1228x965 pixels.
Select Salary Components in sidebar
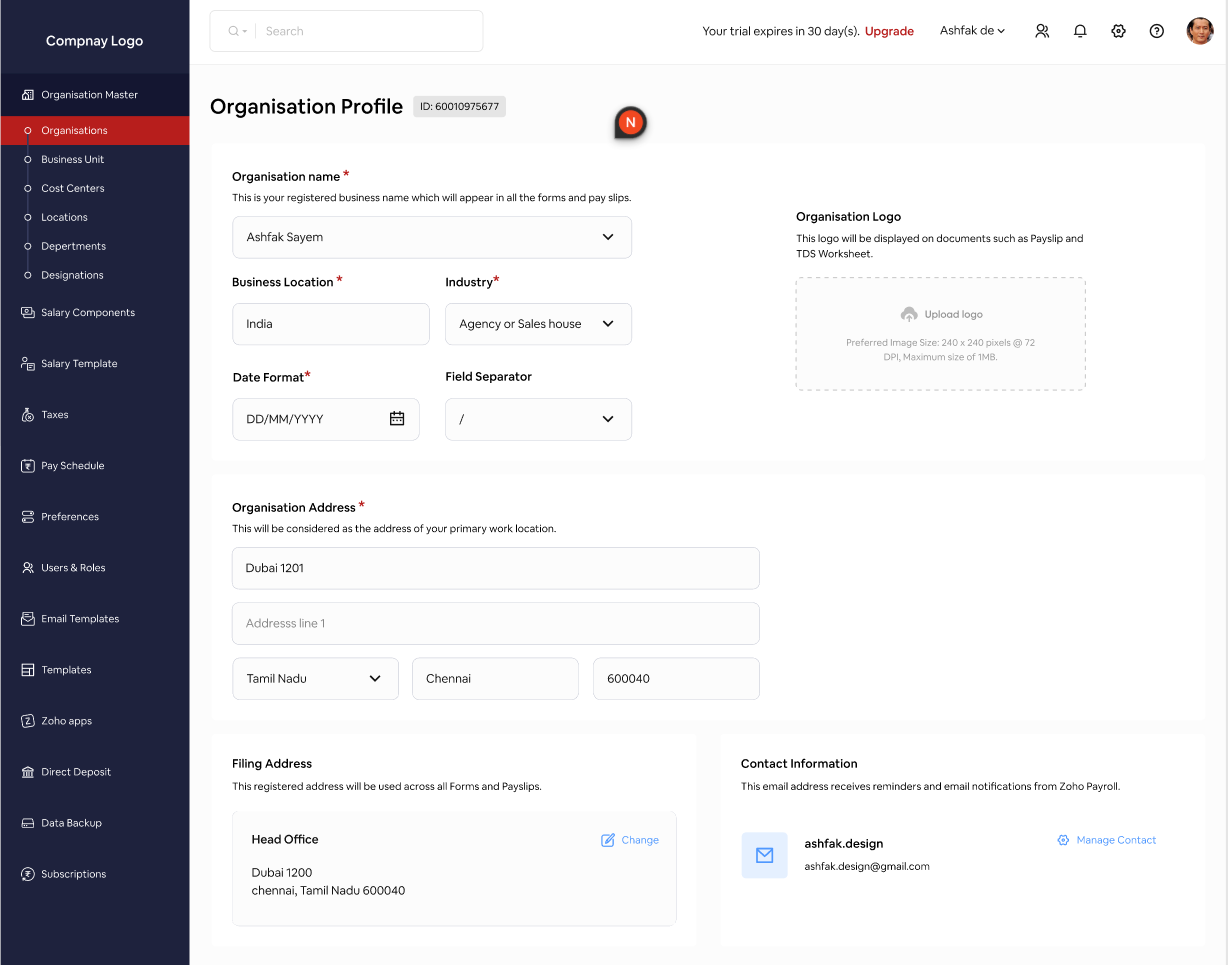(x=88, y=313)
